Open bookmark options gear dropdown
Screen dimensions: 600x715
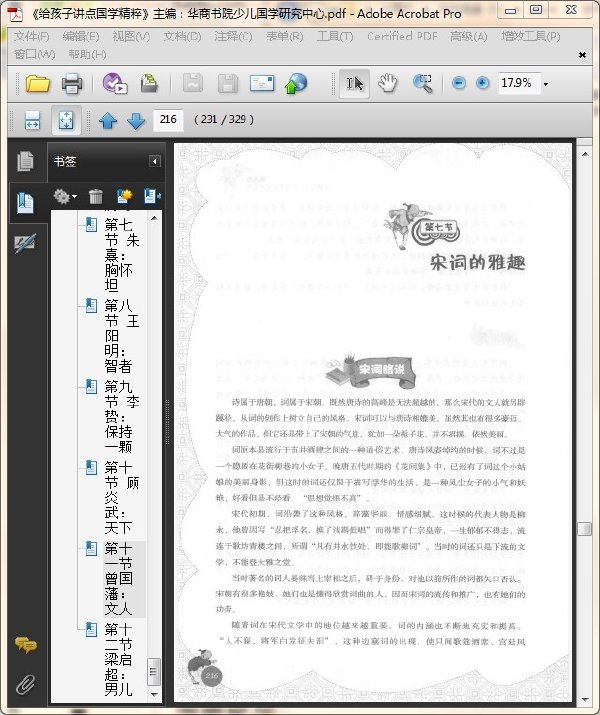[x=65, y=197]
